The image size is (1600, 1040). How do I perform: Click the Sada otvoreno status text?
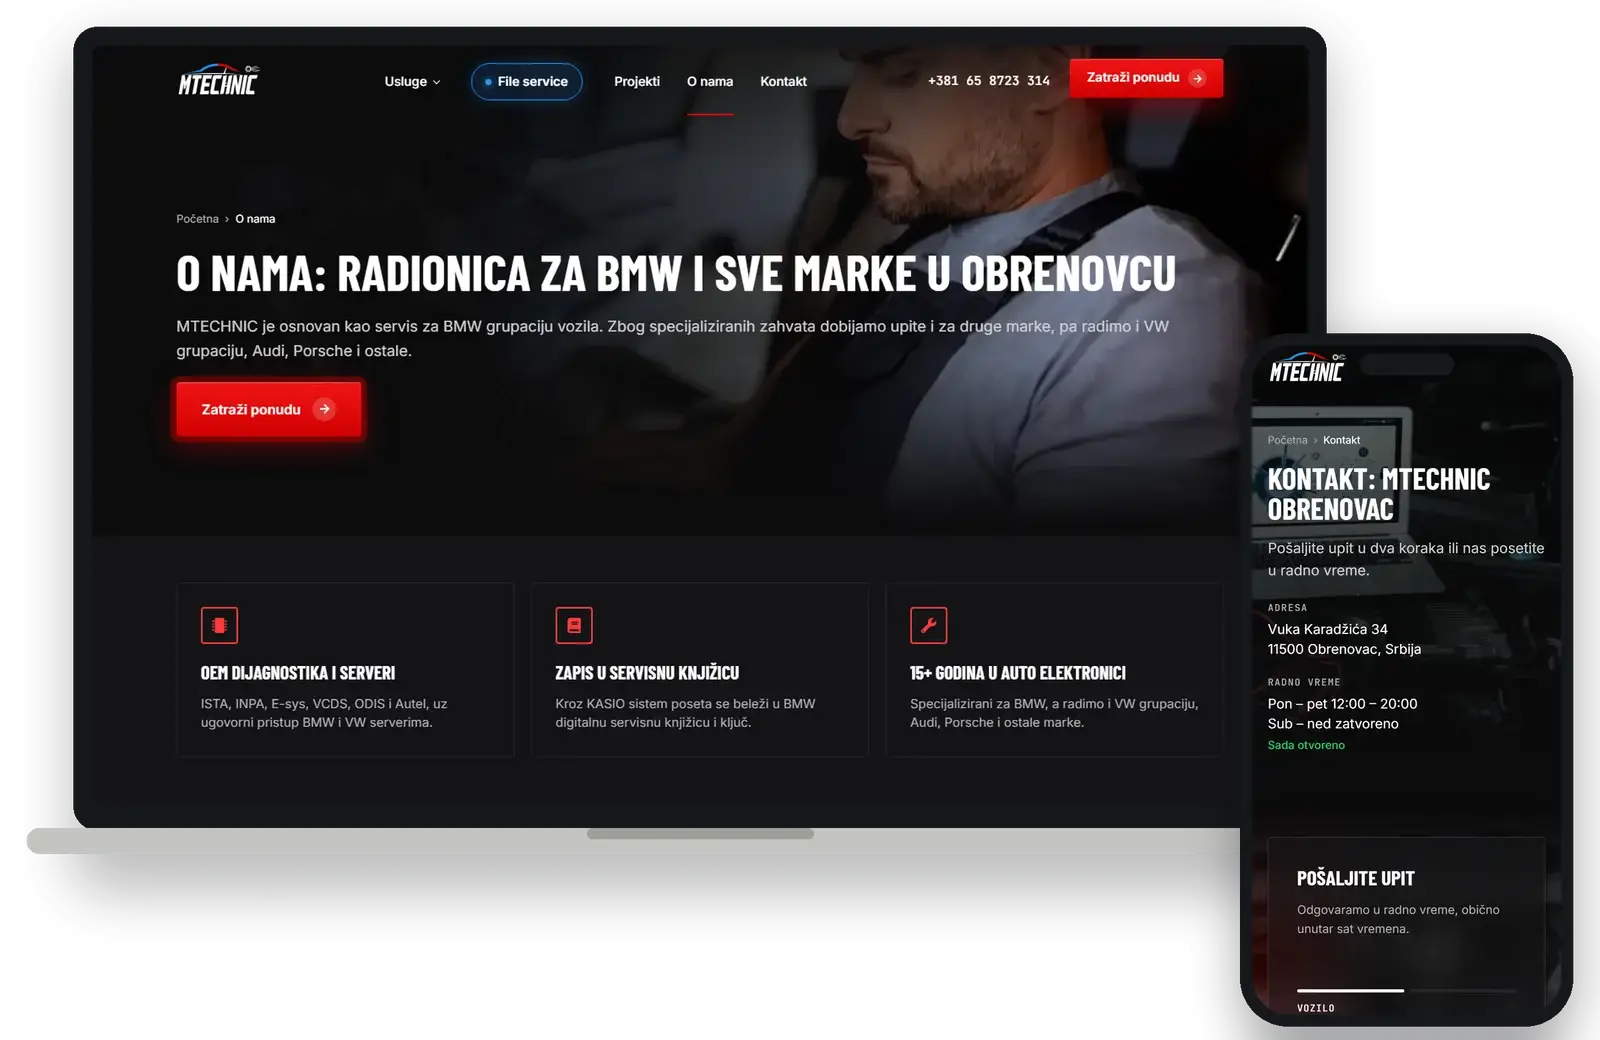(1306, 745)
